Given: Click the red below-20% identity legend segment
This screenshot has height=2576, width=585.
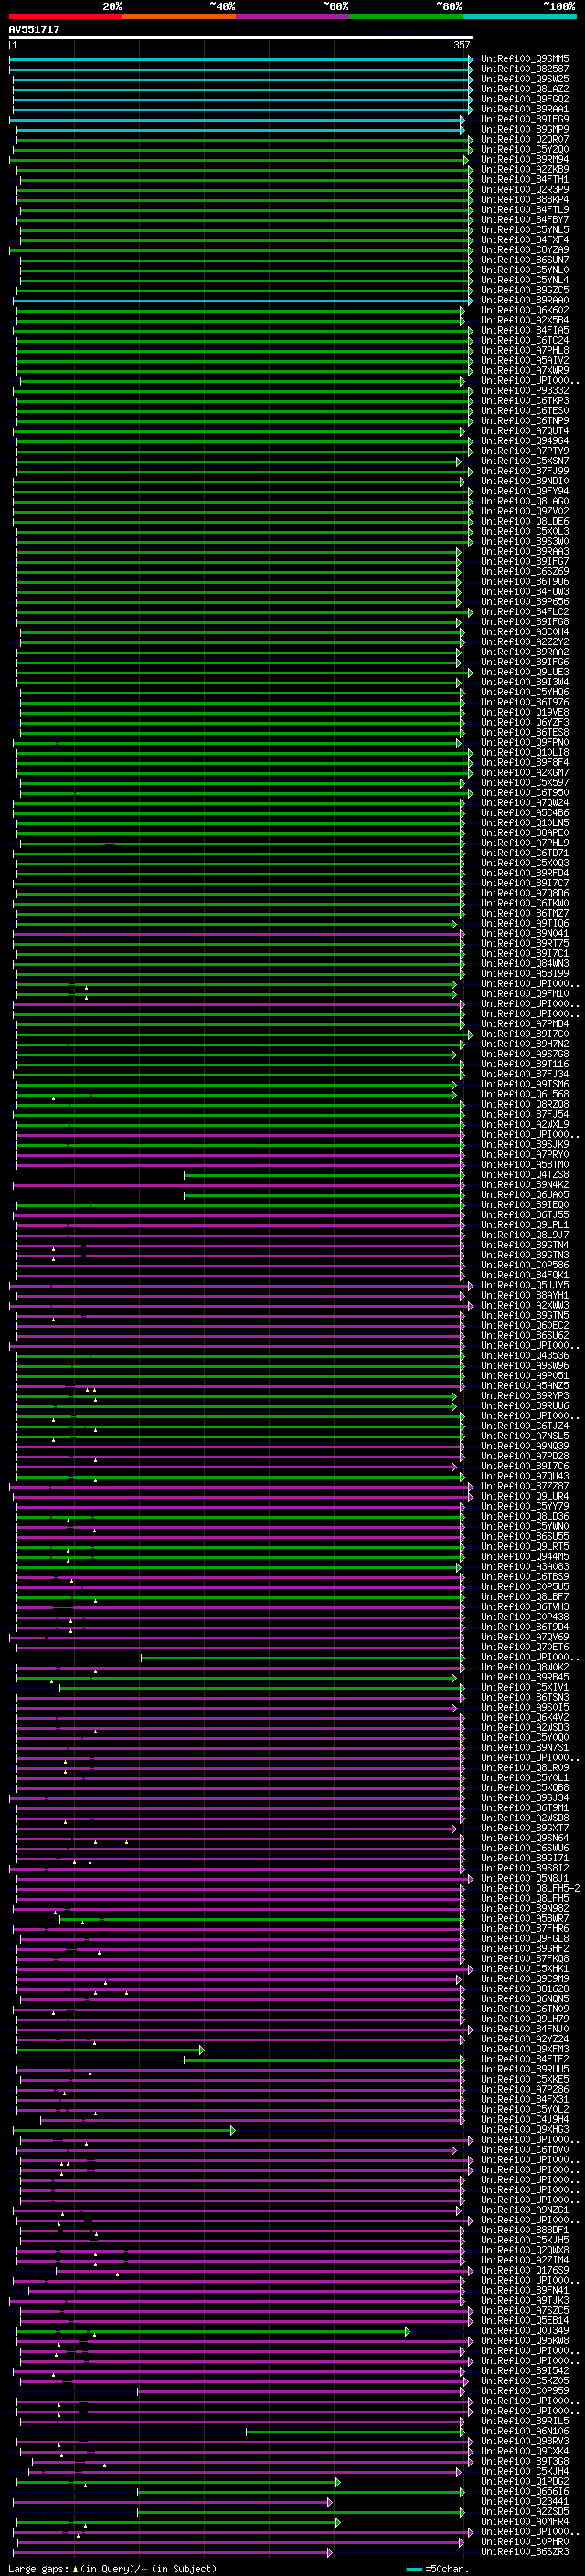Looking at the screenshot, I should point(65,16).
